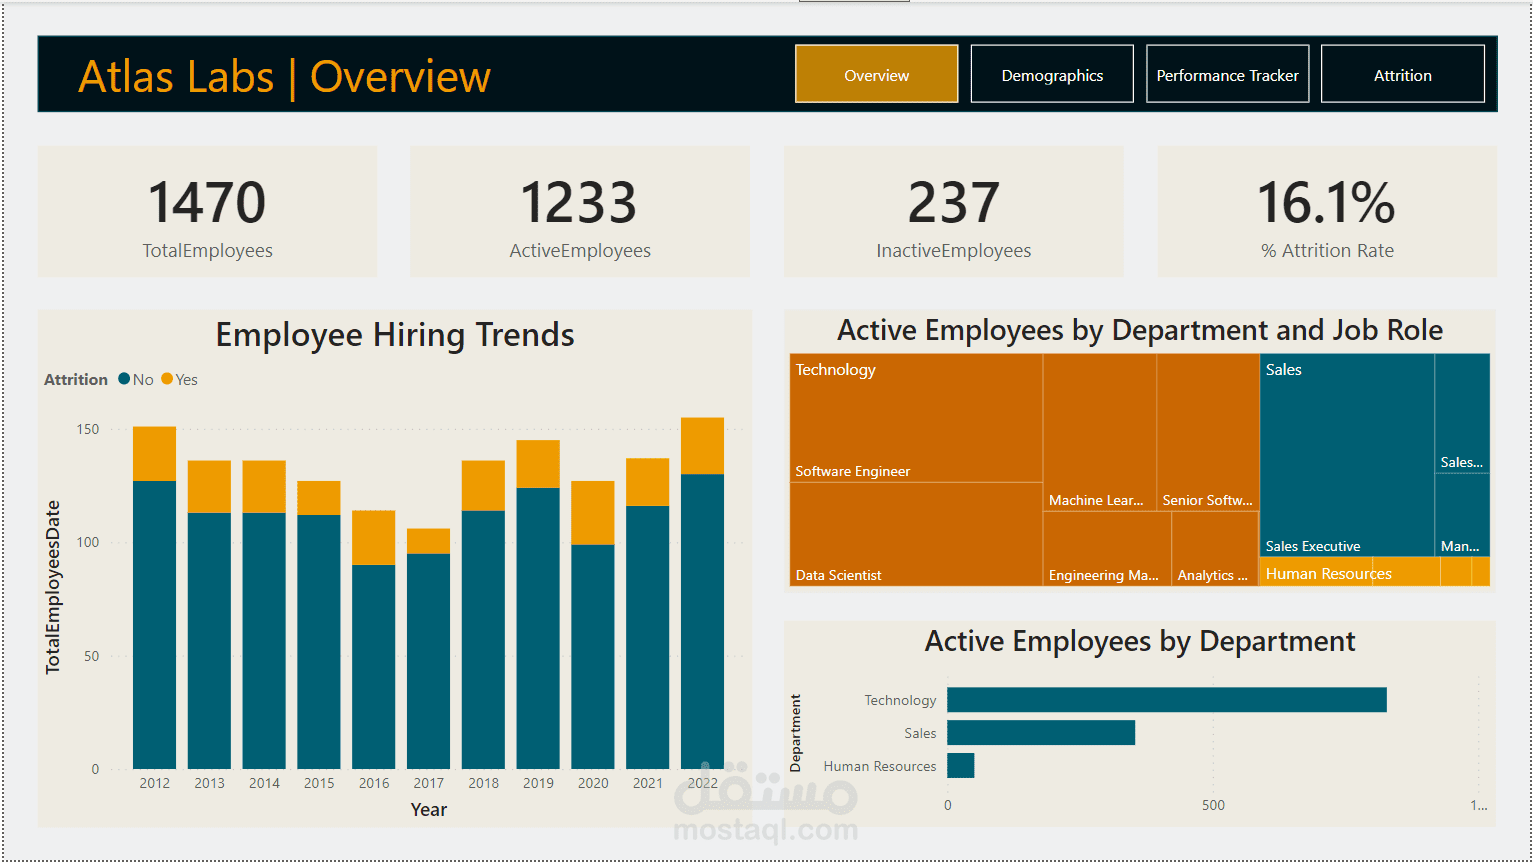Click the teal 2012 bar segment
The image size is (1533, 863).
click(154, 625)
